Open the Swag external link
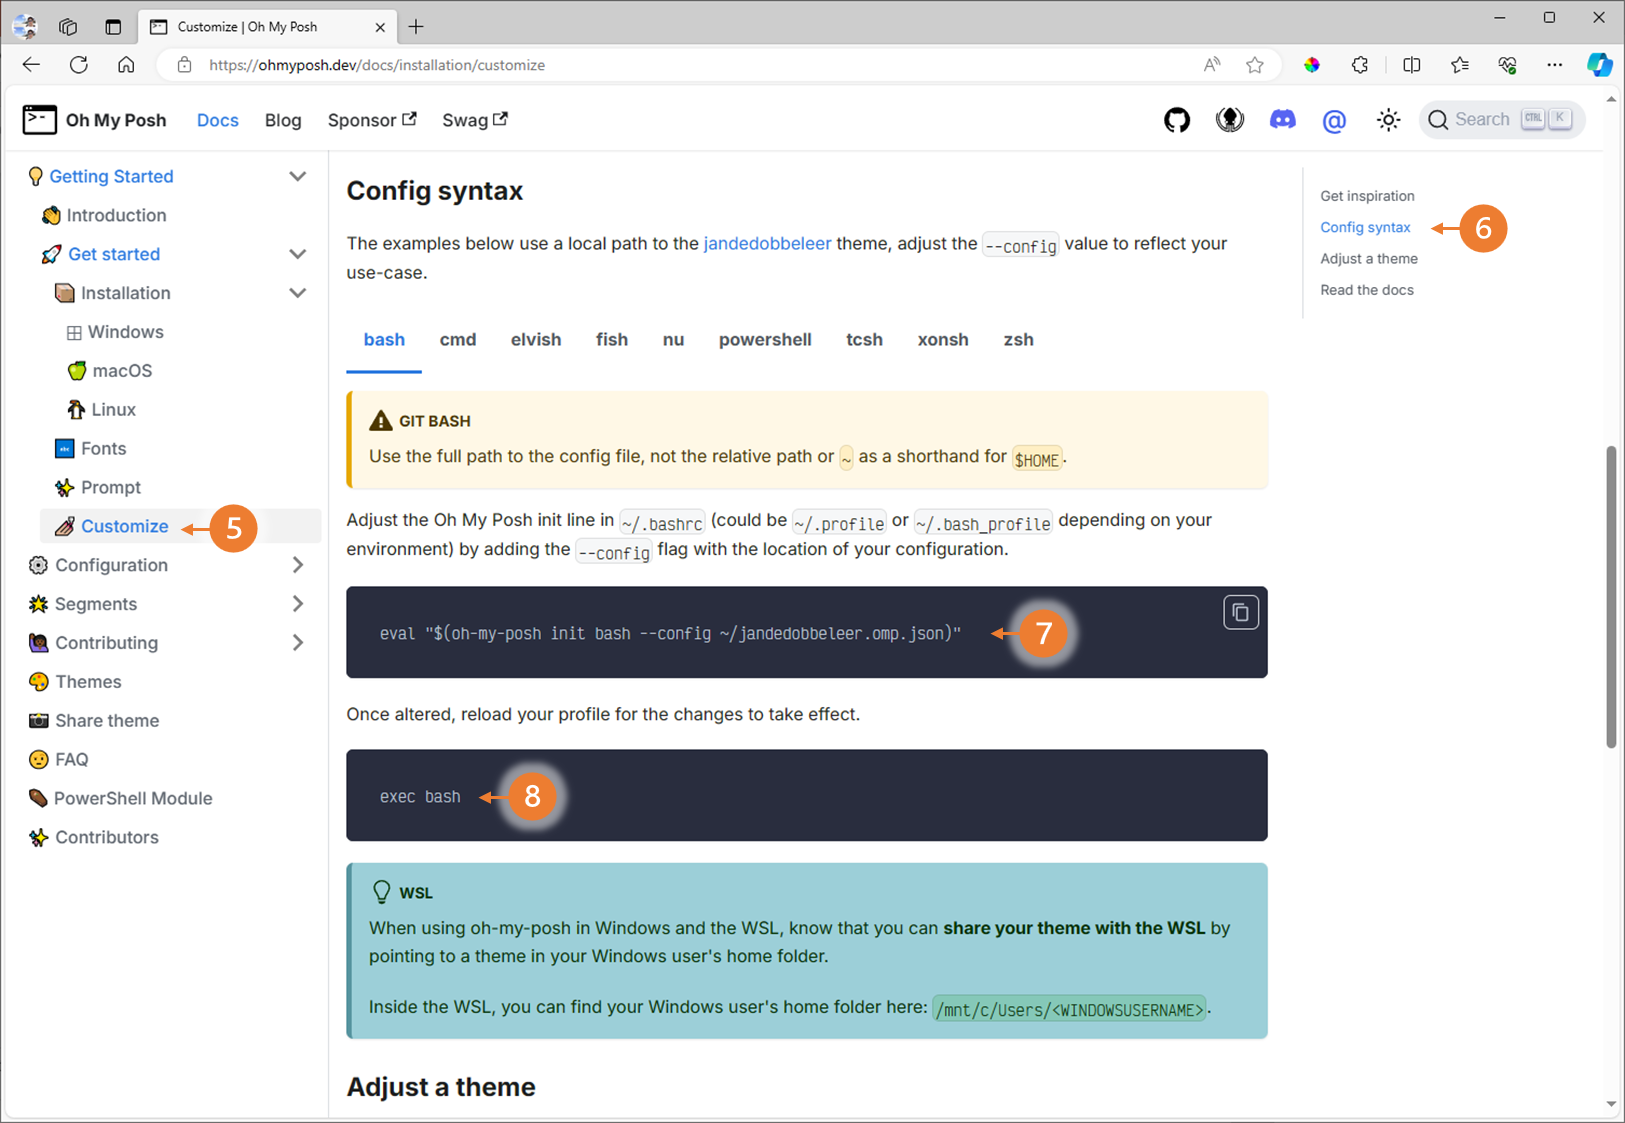This screenshot has width=1625, height=1123. [475, 120]
